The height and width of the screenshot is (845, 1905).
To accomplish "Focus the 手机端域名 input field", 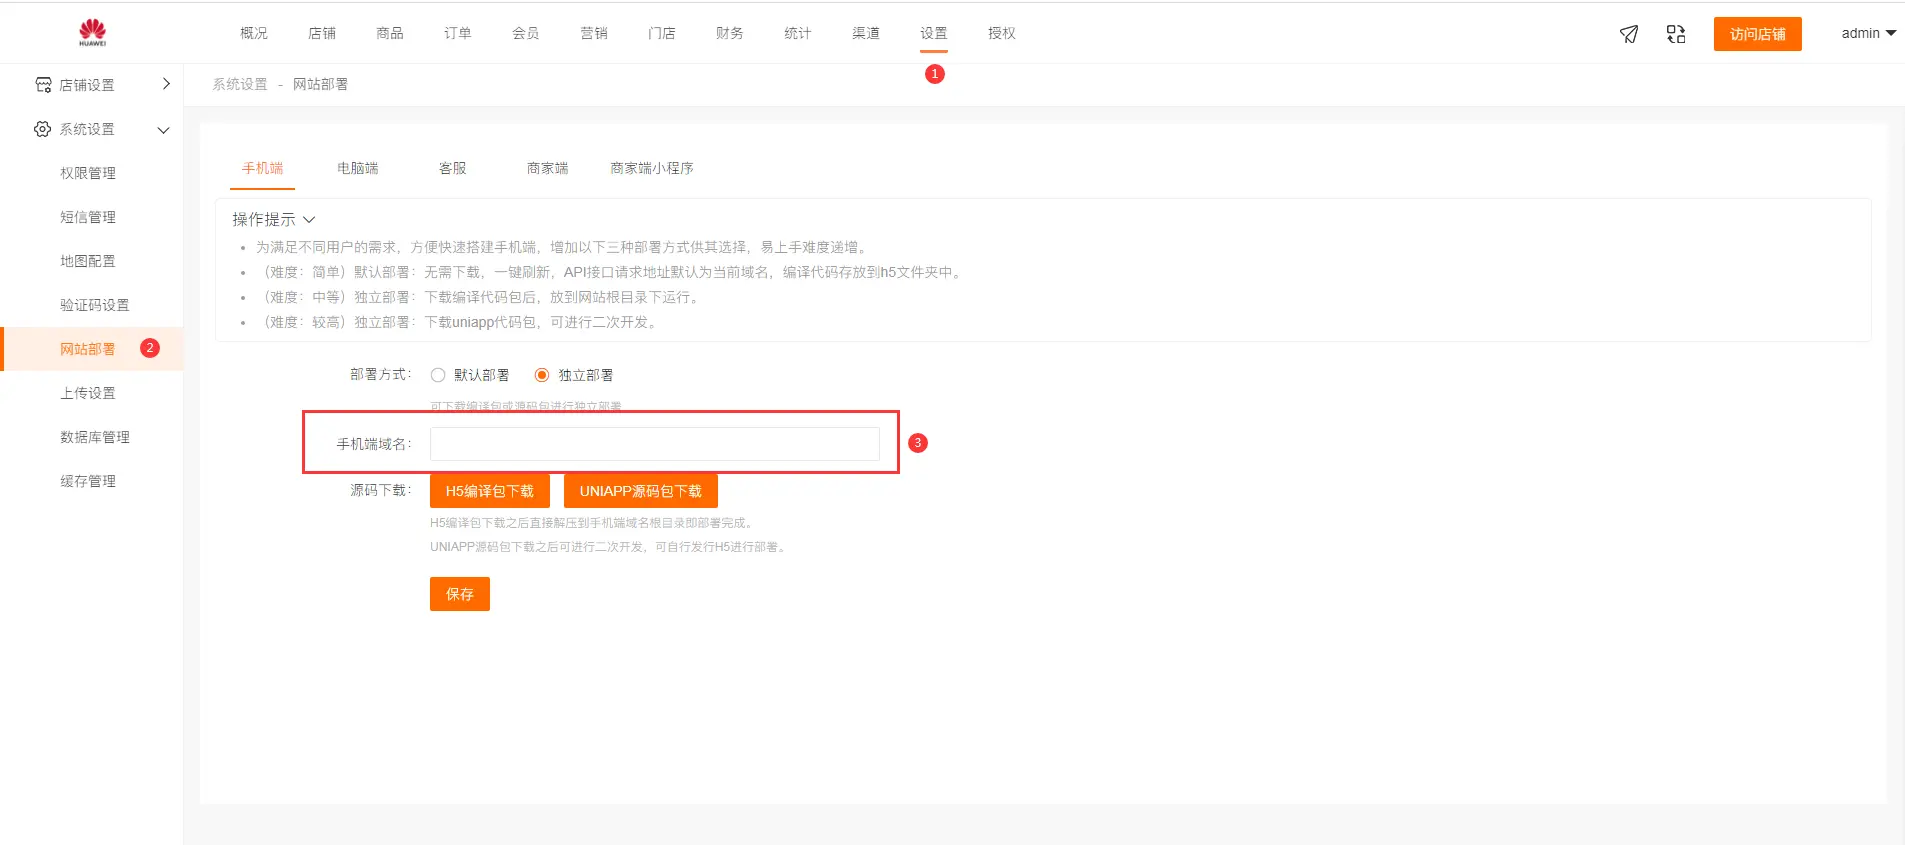I will coord(654,444).
